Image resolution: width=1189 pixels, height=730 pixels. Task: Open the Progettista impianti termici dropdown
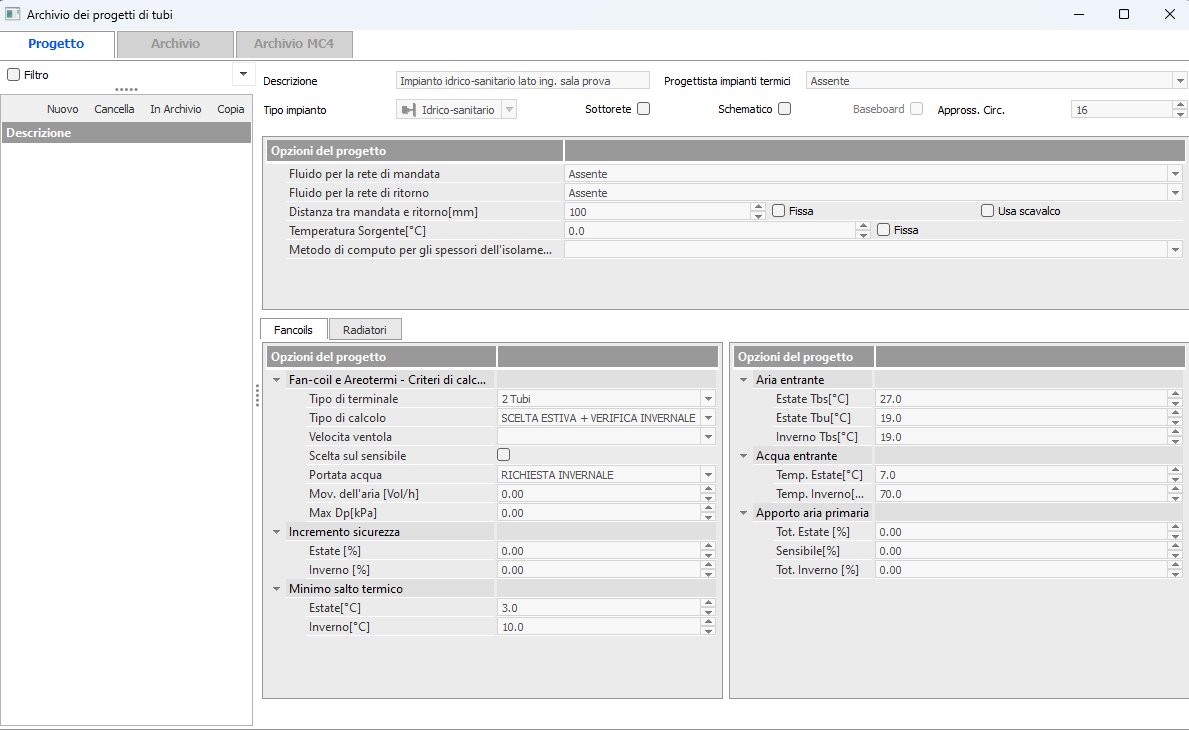[x=1179, y=81]
